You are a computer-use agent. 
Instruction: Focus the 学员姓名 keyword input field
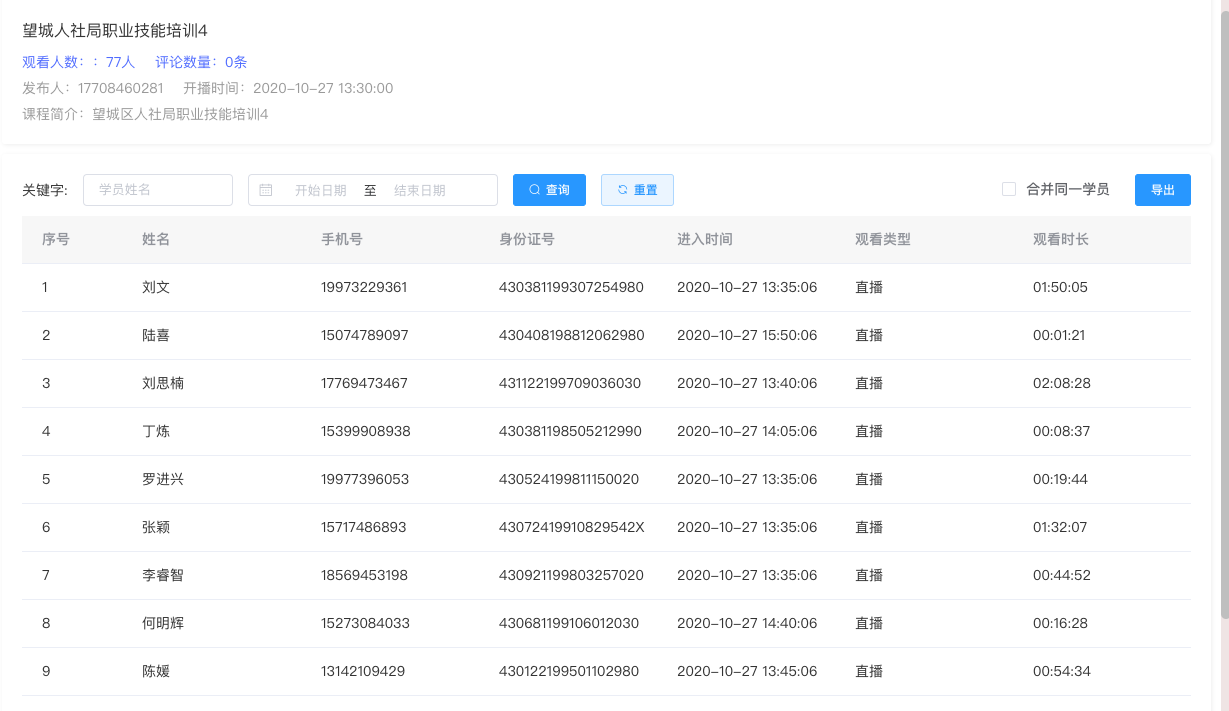158,190
